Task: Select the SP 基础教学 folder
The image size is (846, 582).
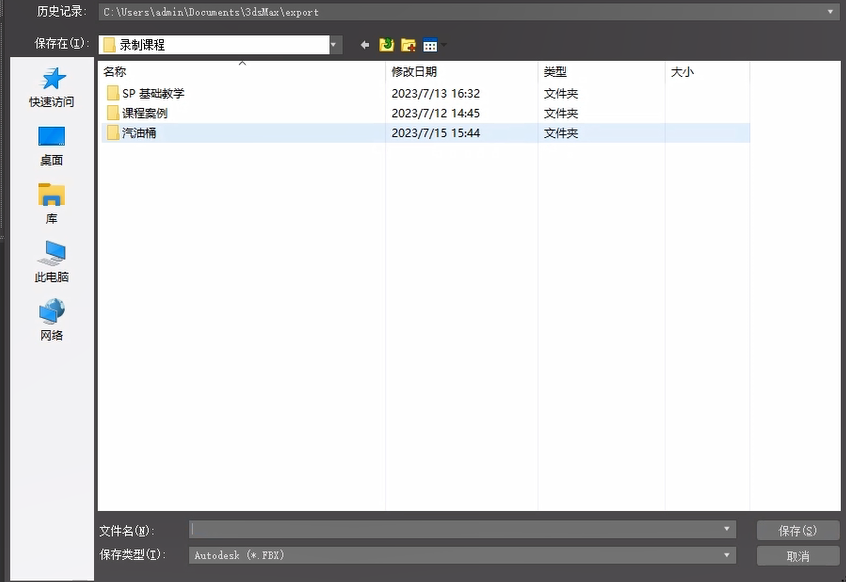Action: 153,93
